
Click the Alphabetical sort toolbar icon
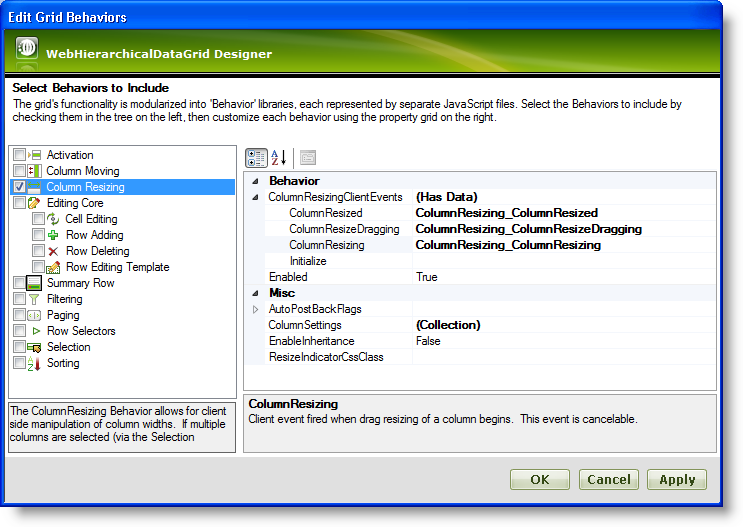point(279,158)
